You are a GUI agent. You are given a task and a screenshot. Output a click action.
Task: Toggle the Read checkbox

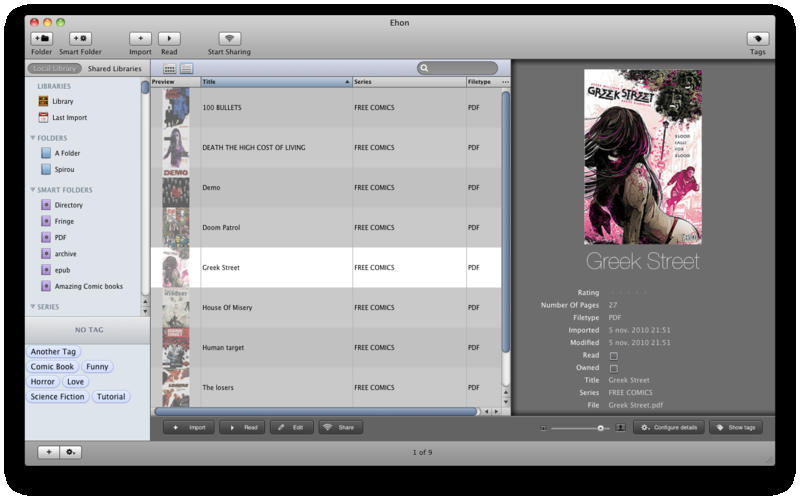tap(614, 356)
